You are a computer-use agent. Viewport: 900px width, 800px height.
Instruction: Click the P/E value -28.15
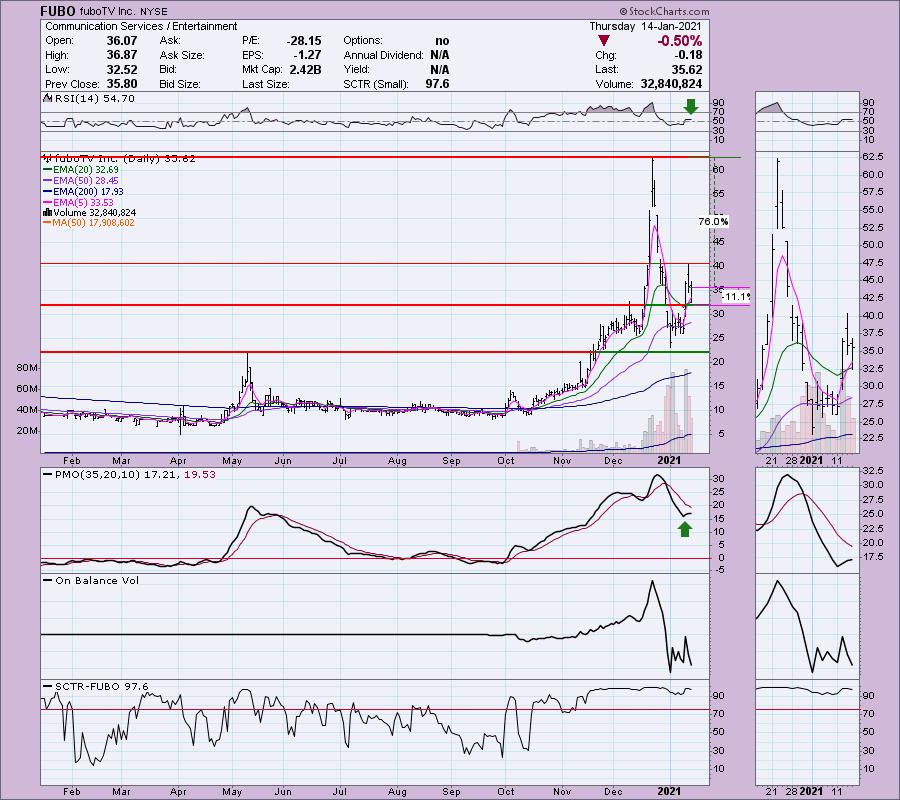click(304, 41)
